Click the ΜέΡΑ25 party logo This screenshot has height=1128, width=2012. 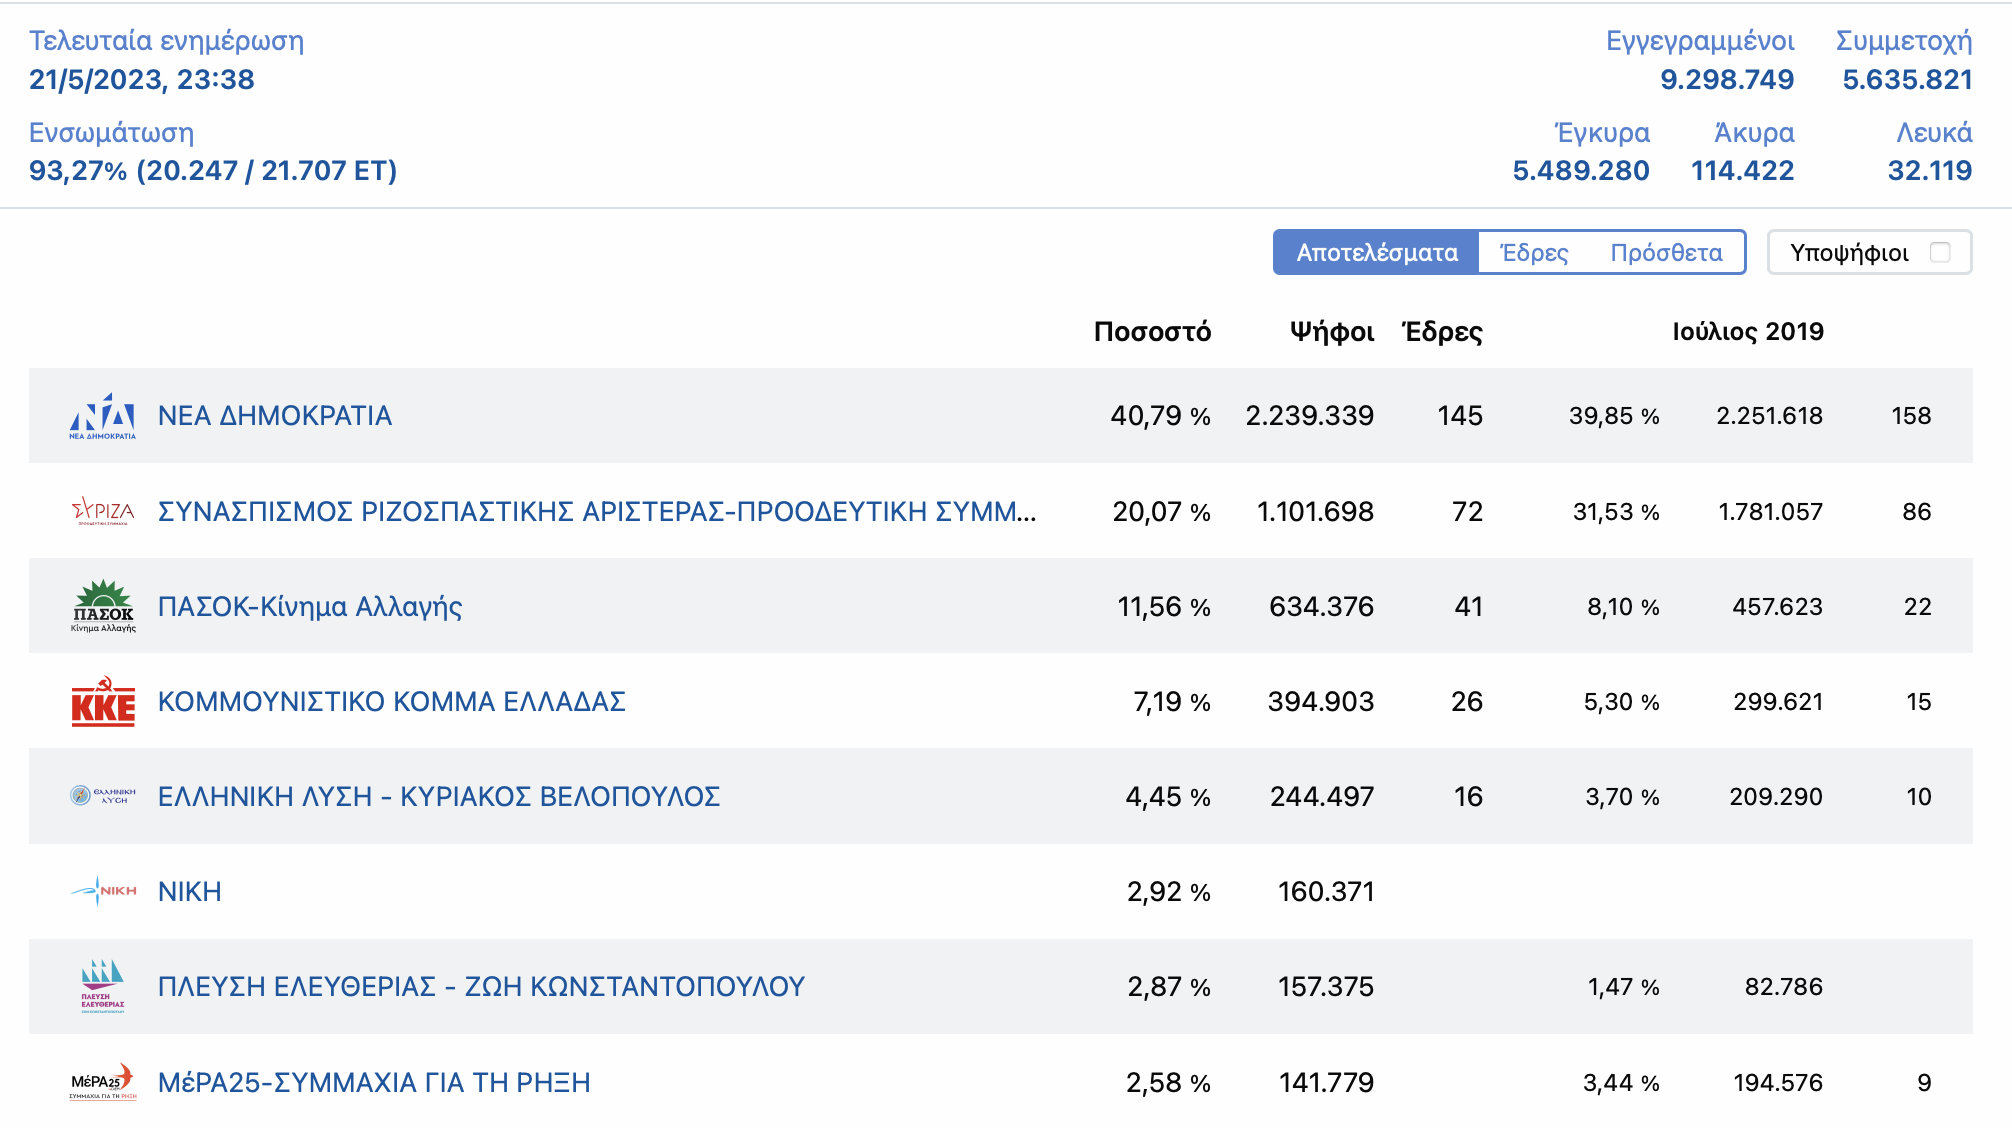[103, 1082]
